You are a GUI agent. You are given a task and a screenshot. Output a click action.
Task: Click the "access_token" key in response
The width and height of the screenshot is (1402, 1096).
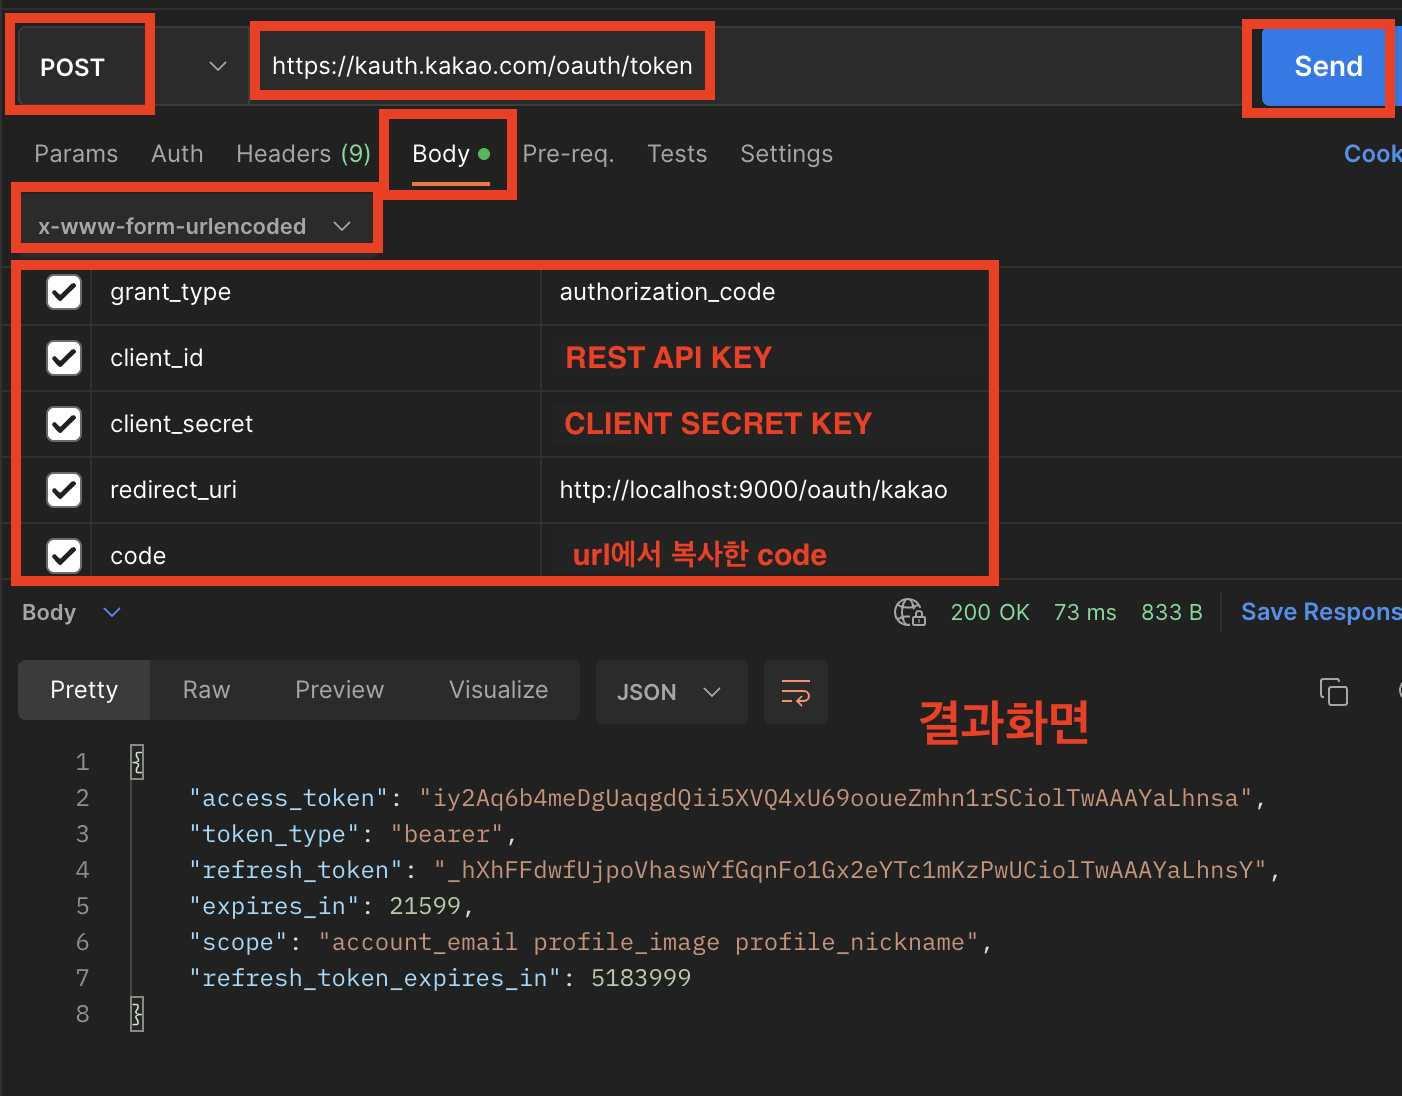point(289,798)
